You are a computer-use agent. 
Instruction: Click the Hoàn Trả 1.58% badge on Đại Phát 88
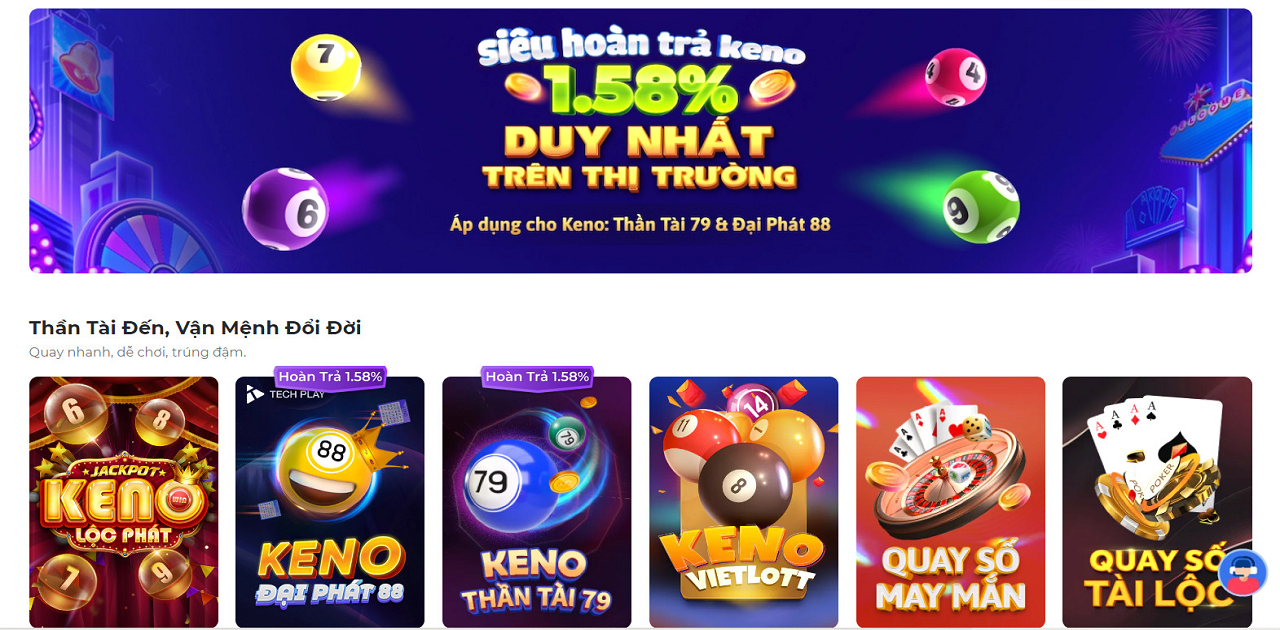coord(330,377)
